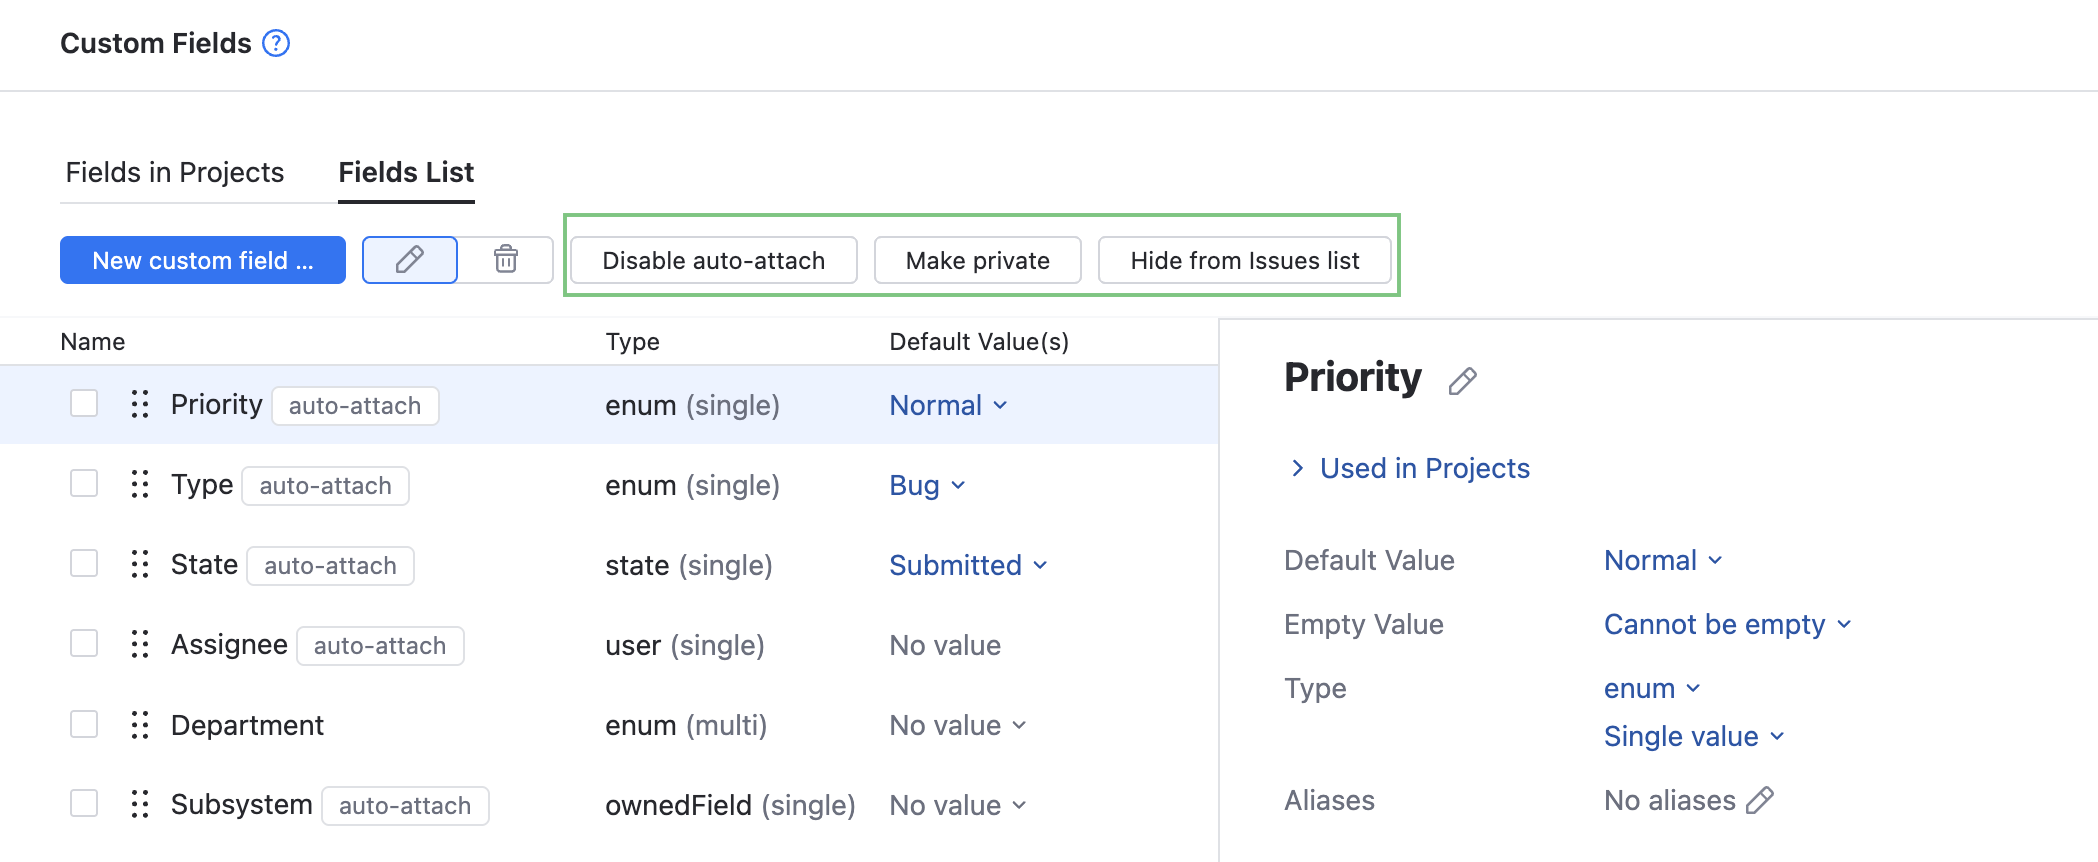
Task: Click the Hide from Issues list button
Action: 1245,260
